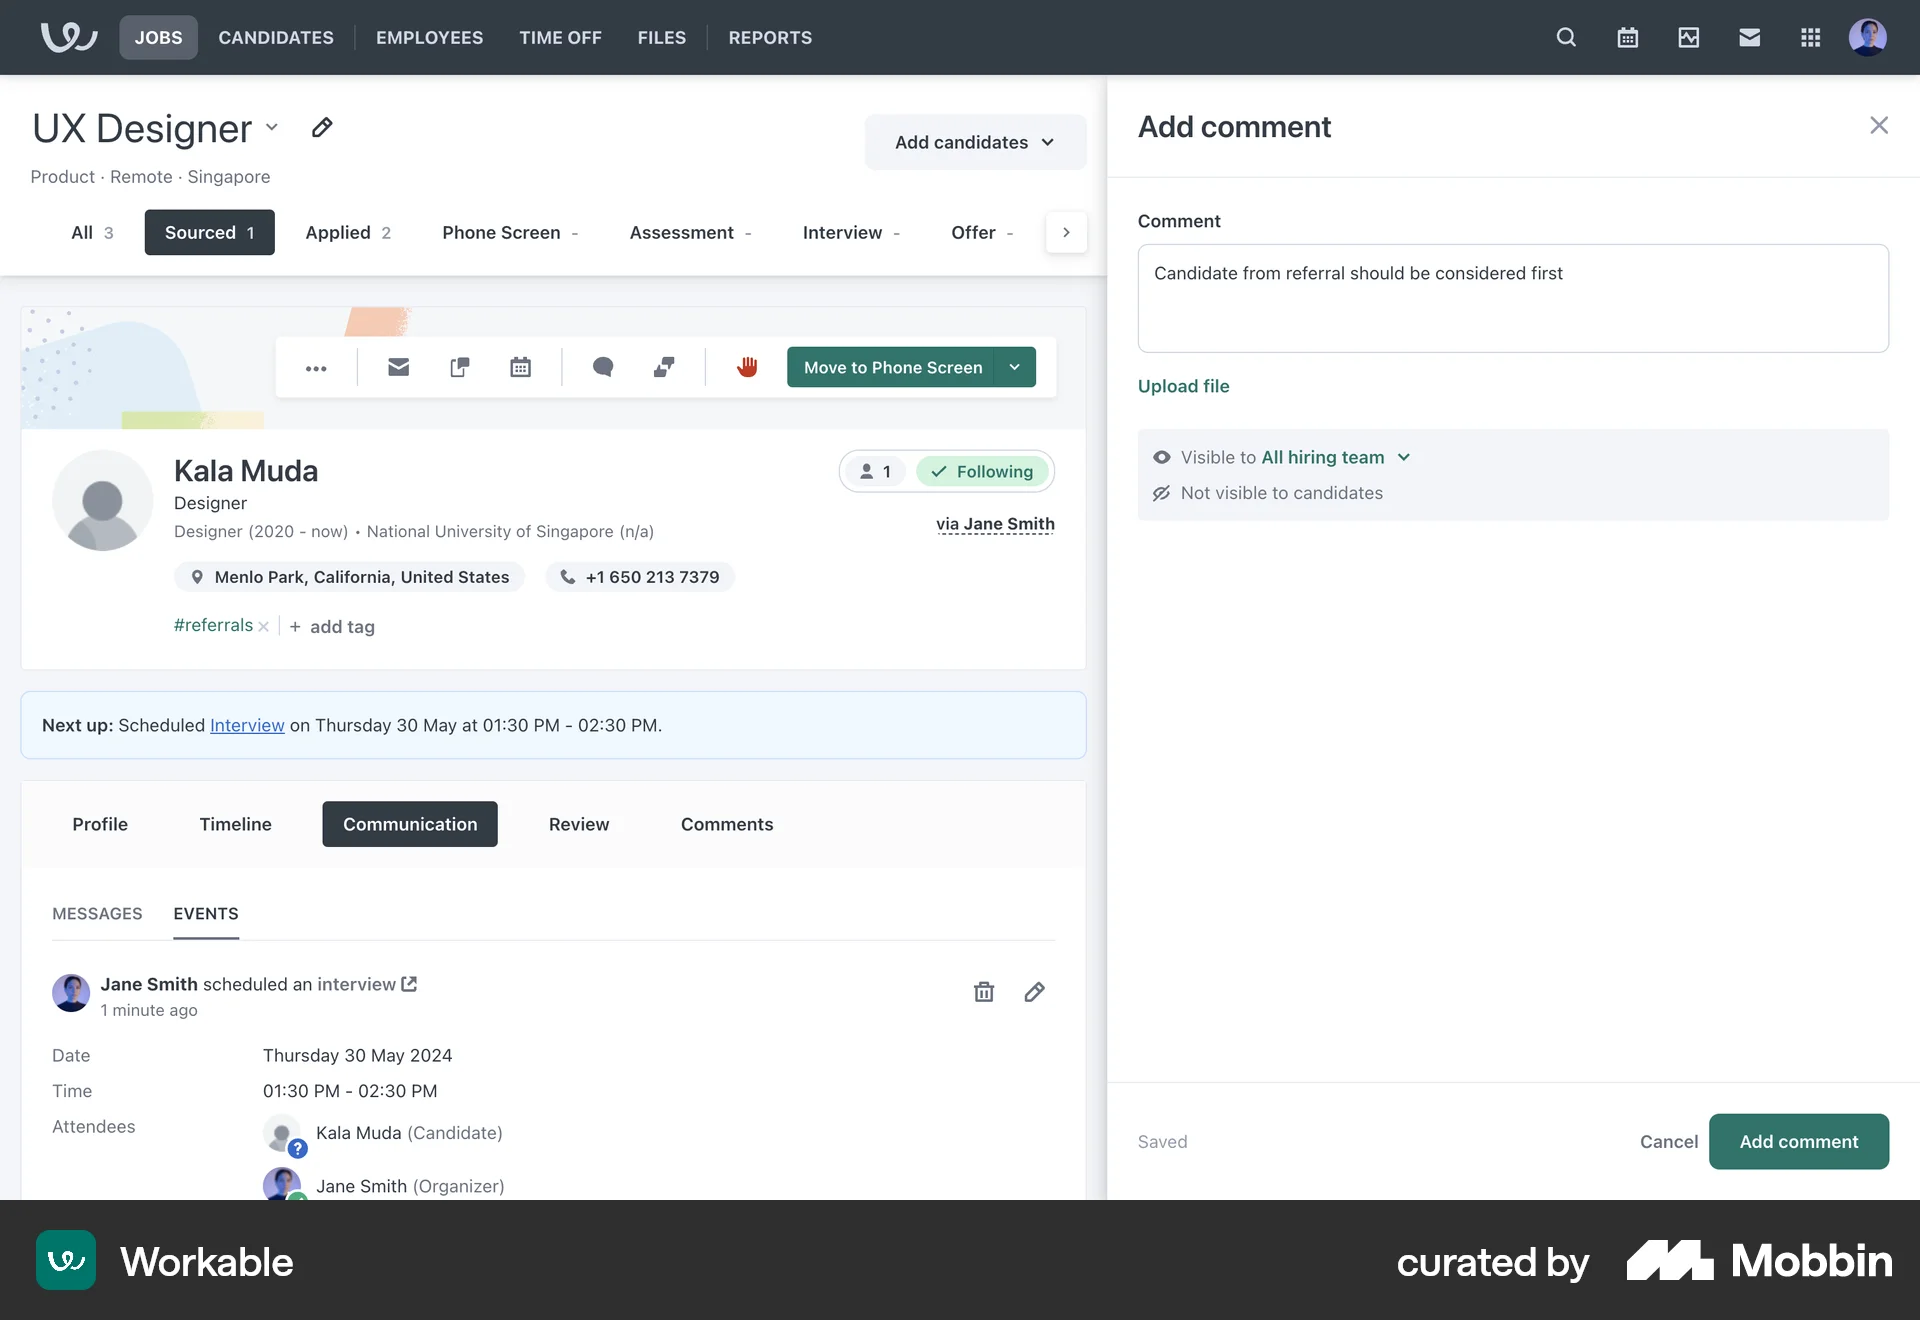Open the Move to Phone Screen dropdown arrow

coord(1013,367)
